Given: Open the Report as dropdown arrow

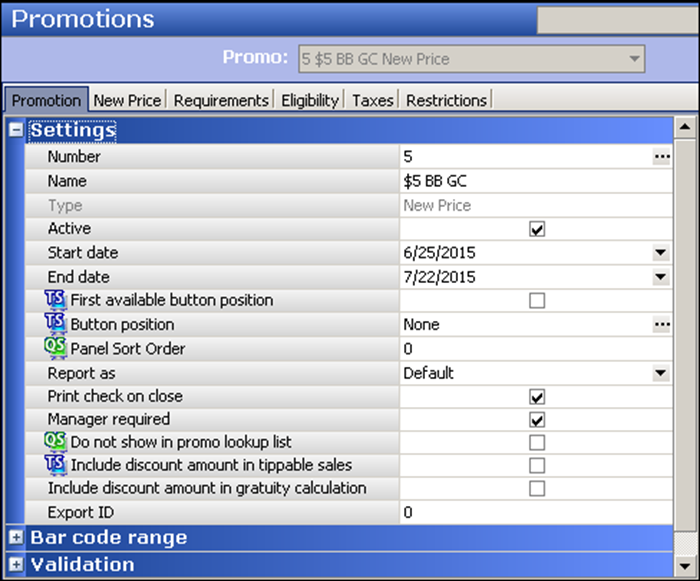Looking at the screenshot, I should (660, 373).
